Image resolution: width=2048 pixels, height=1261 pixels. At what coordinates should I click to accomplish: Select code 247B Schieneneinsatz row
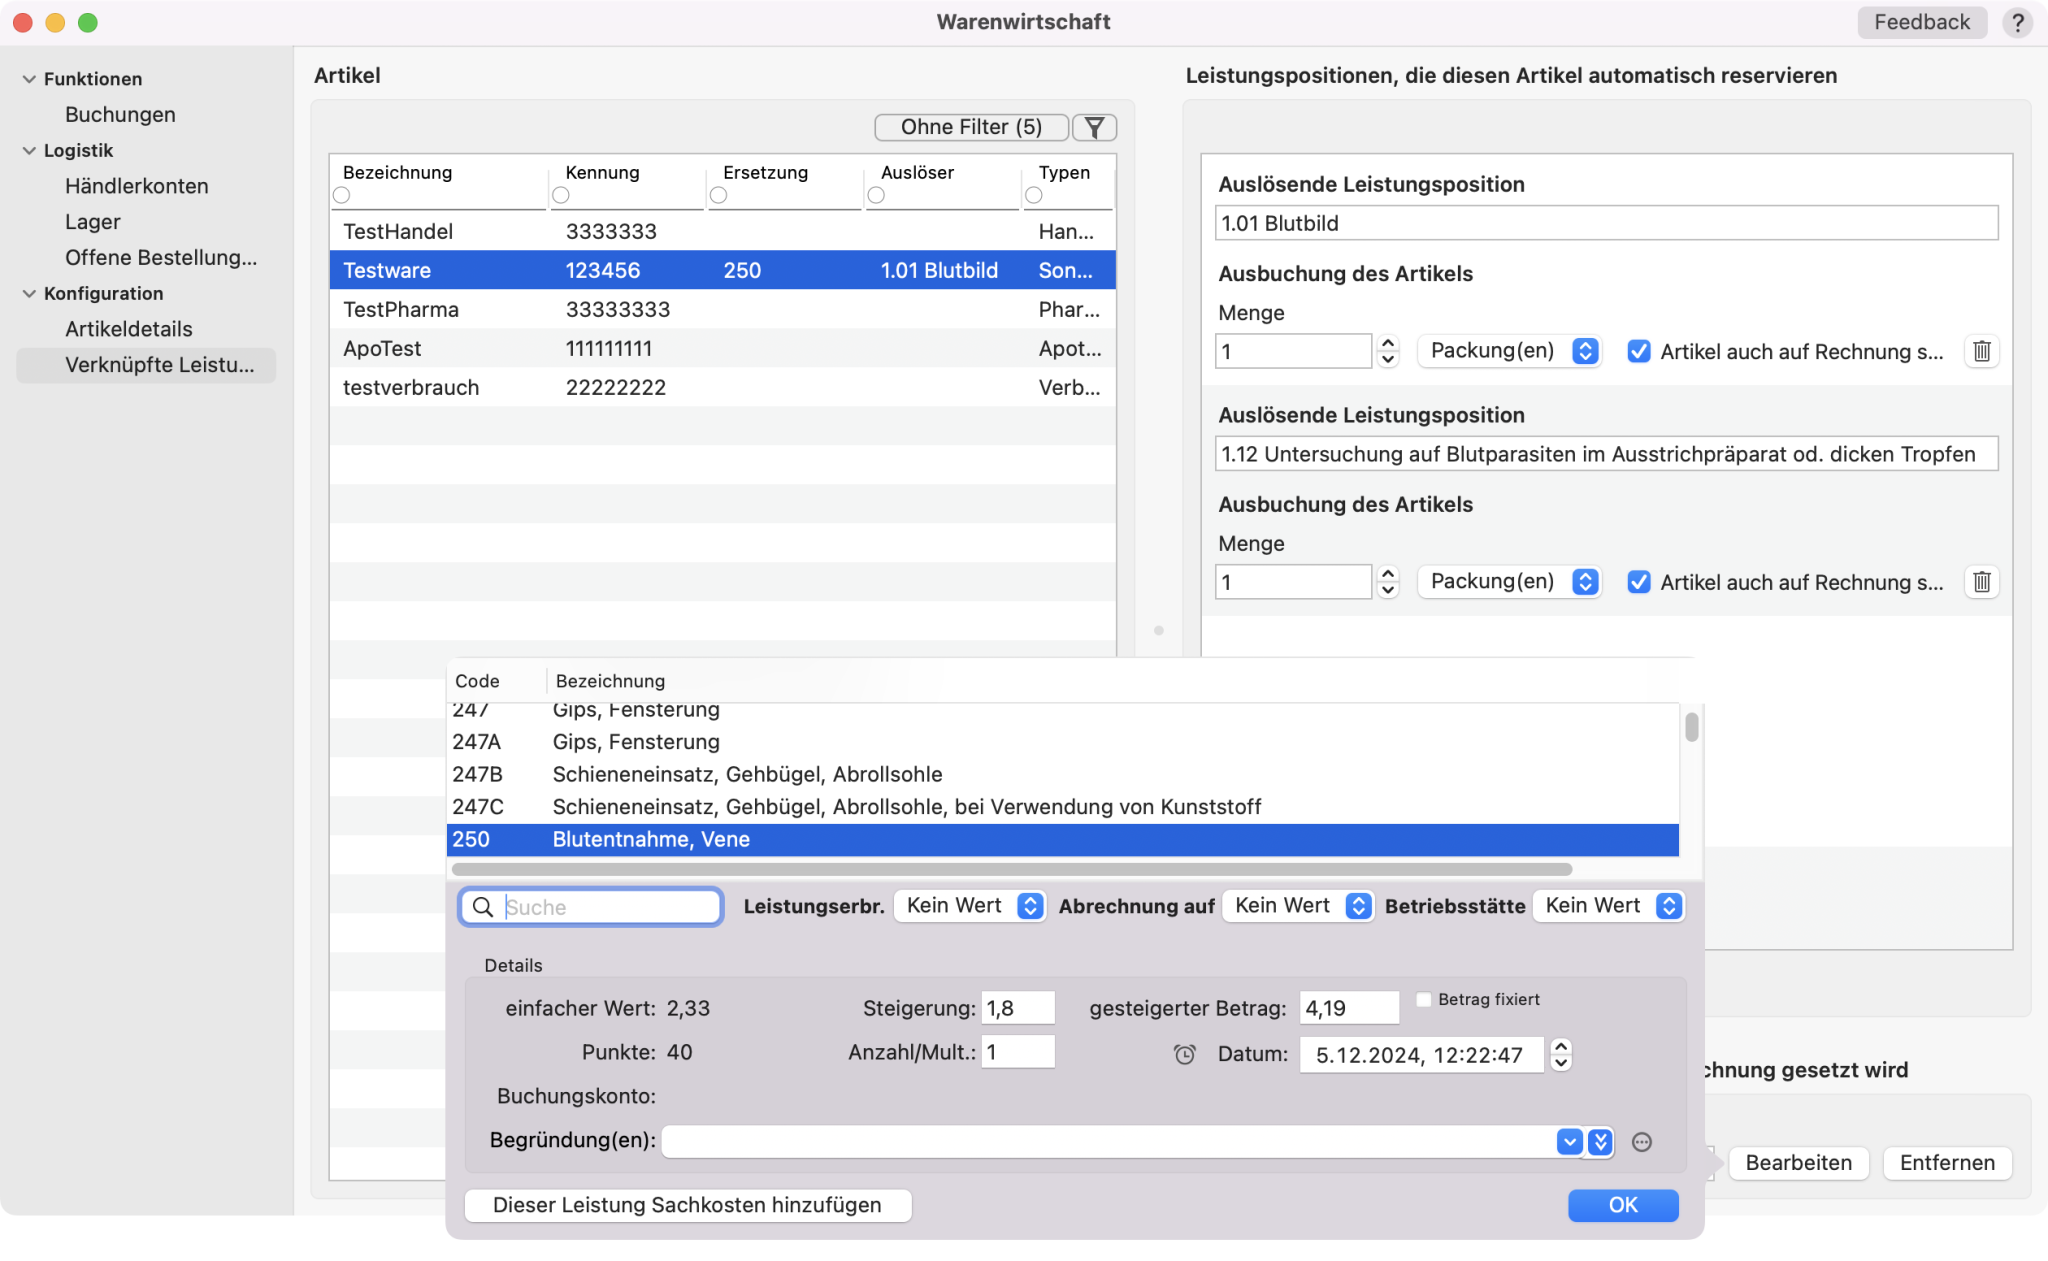coord(1063,774)
